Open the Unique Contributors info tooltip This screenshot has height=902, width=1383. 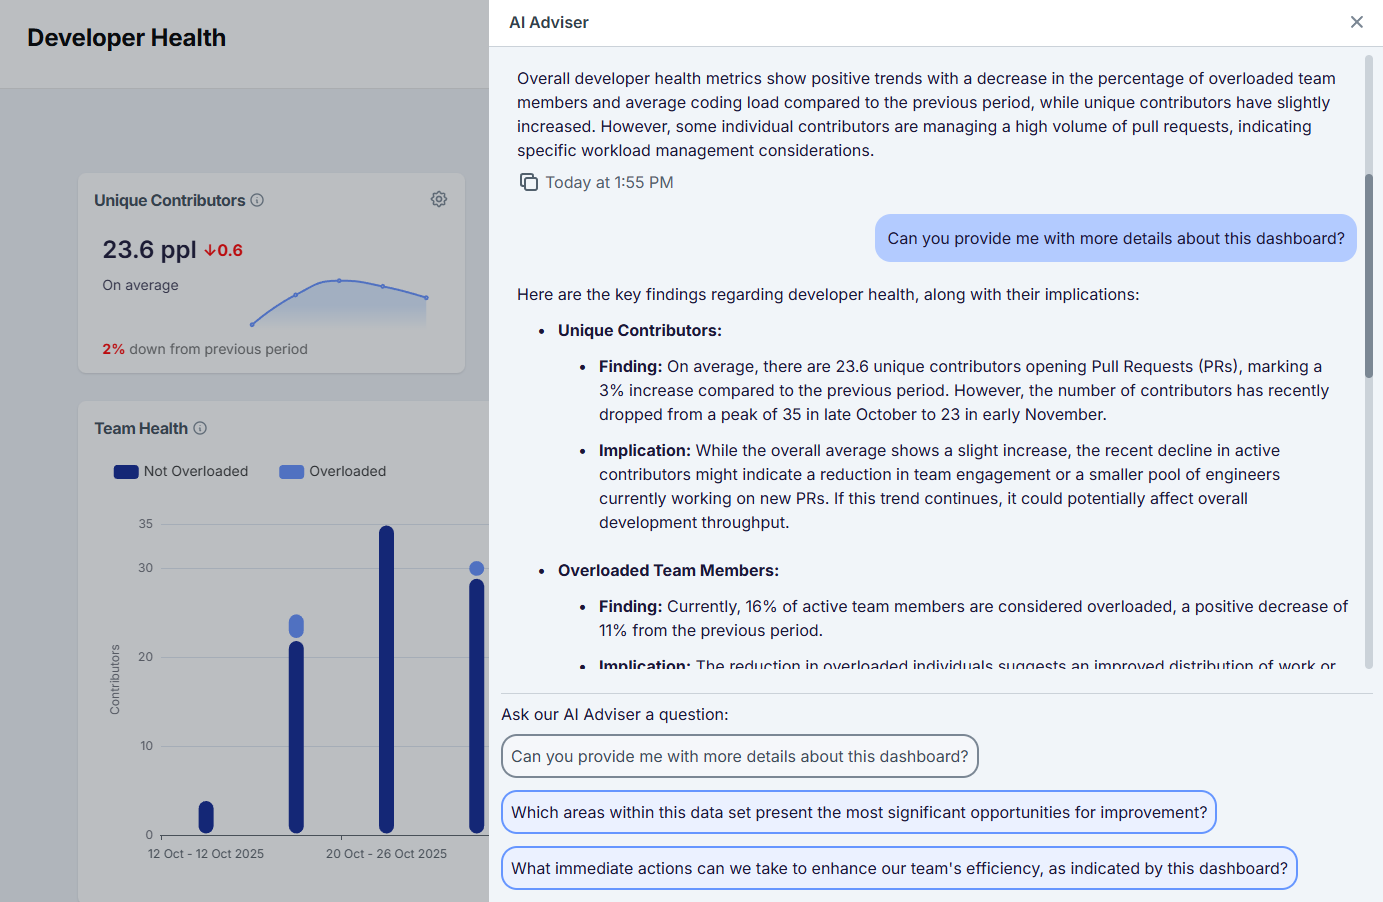point(258,199)
